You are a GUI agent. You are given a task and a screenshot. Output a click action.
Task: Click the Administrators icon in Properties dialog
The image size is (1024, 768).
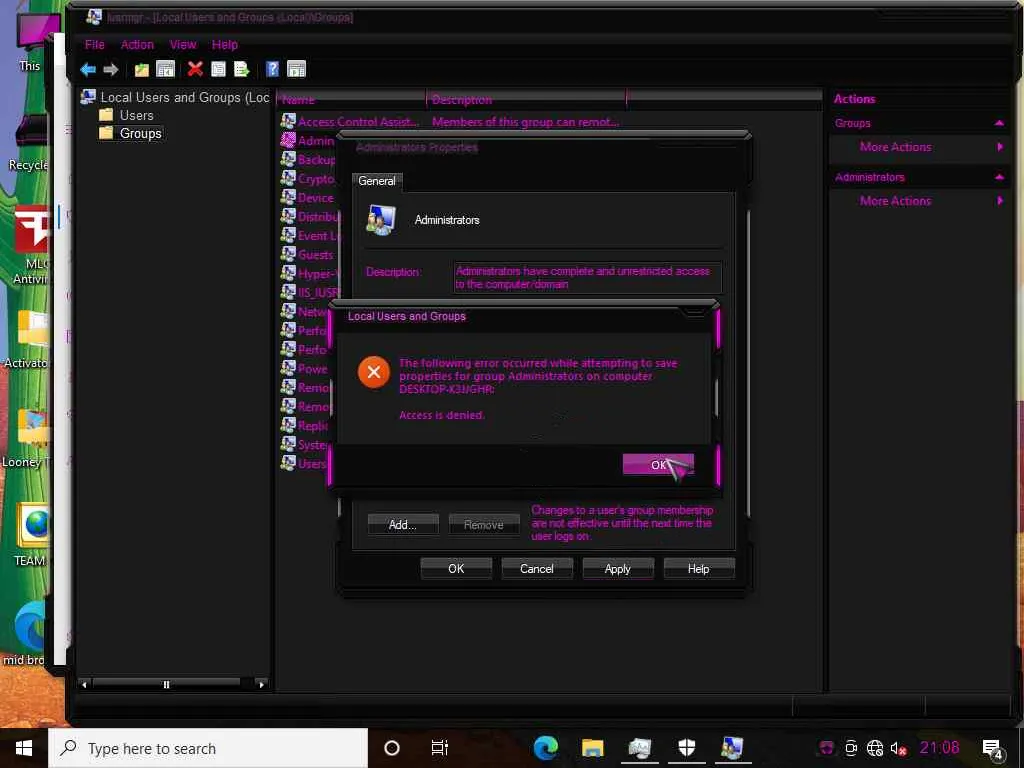pos(381,220)
